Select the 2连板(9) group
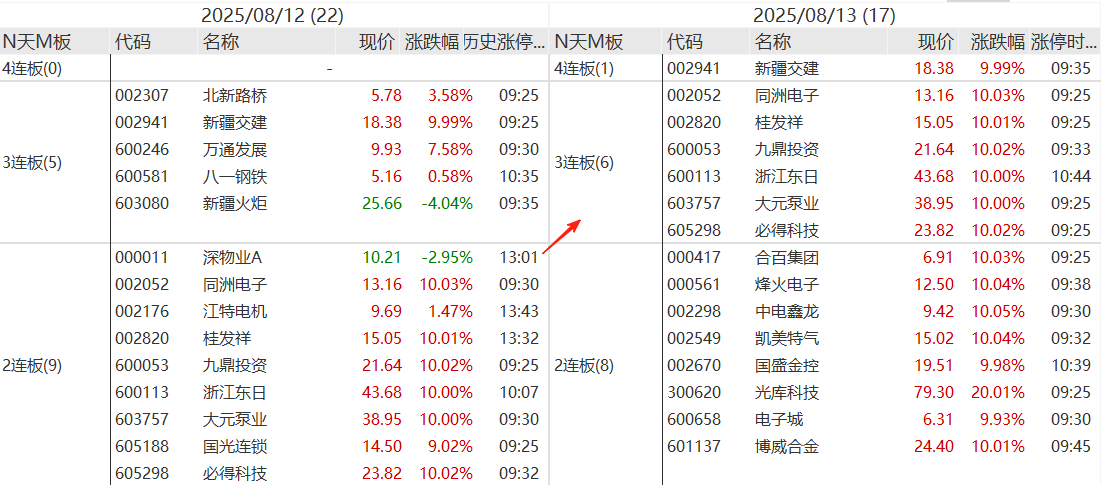The height and width of the screenshot is (485, 1101). pyautogui.click(x=32, y=366)
